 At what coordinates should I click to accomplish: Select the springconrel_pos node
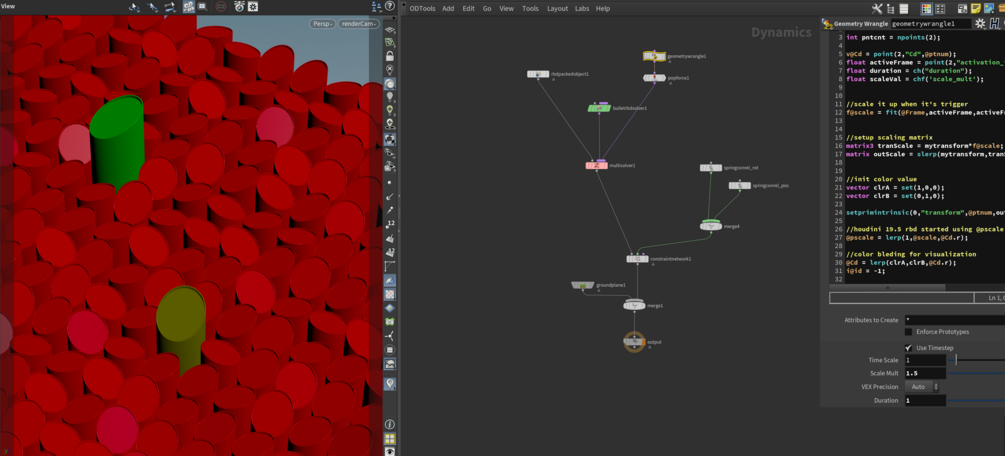[740, 185]
